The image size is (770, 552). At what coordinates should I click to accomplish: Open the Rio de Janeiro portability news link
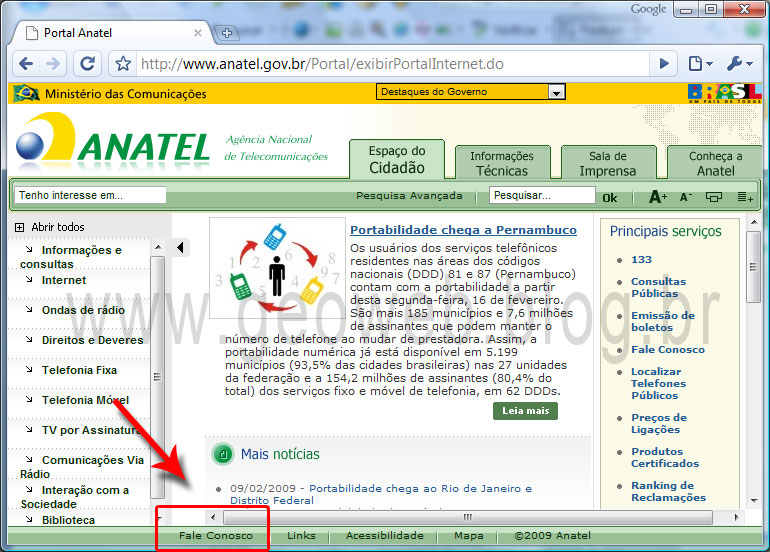point(381,494)
